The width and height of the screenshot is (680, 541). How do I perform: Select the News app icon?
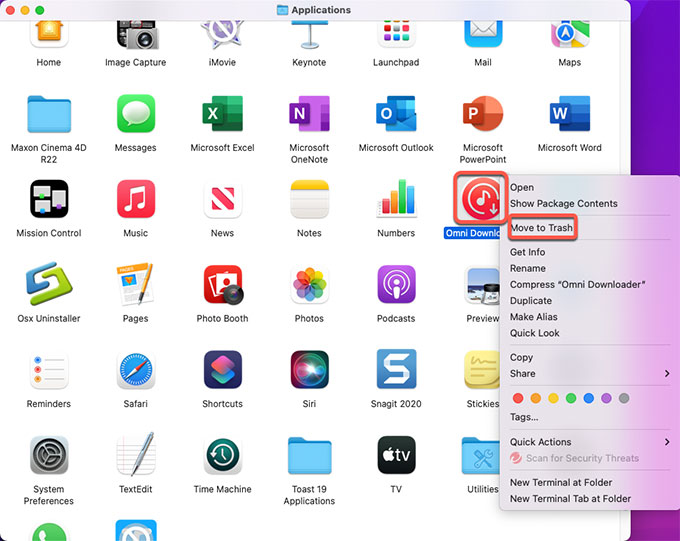[222, 199]
